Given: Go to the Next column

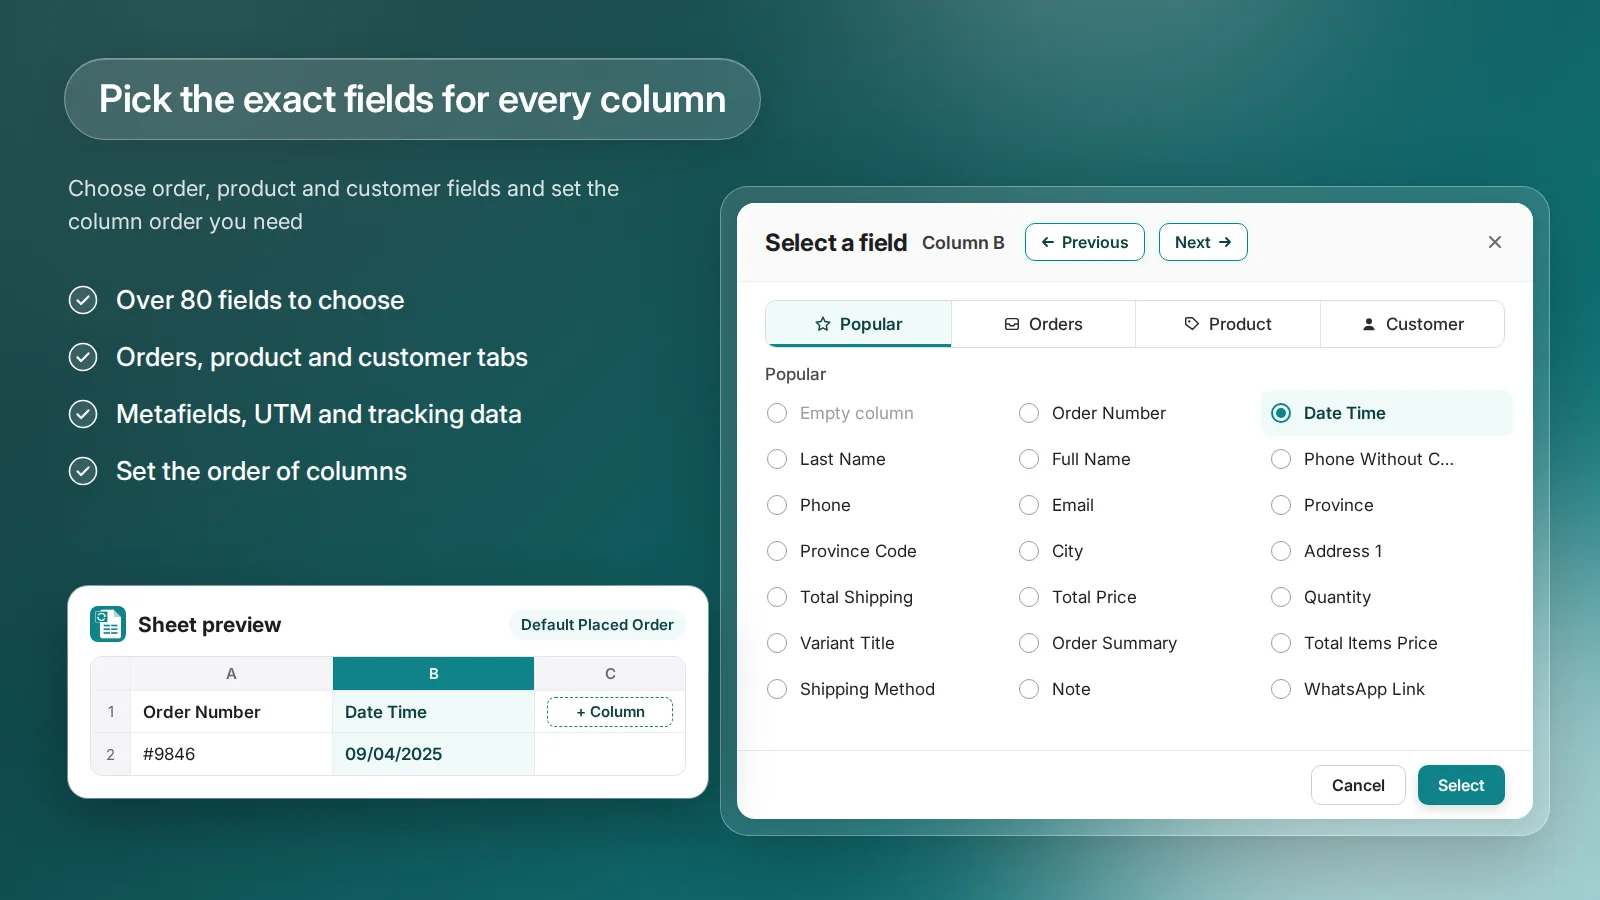Looking at the screenshot, I should coord(1203,242).
